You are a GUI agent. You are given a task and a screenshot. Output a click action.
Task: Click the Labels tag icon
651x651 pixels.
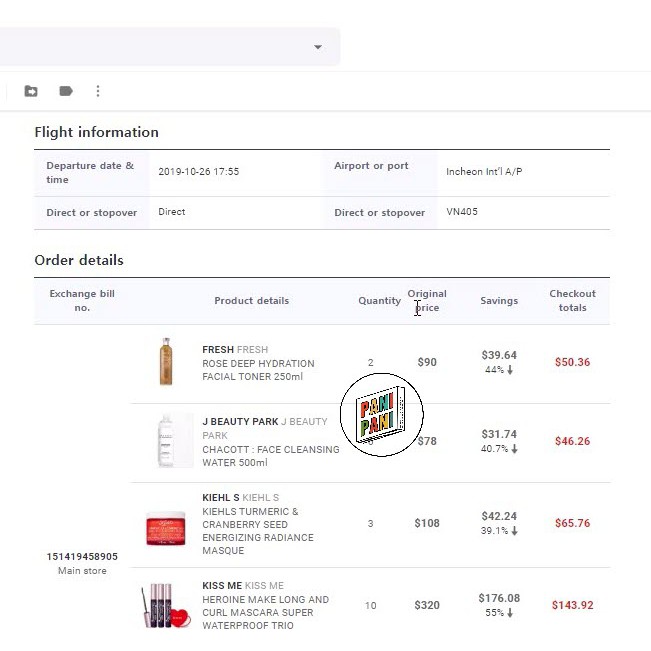tap(66, 91)
